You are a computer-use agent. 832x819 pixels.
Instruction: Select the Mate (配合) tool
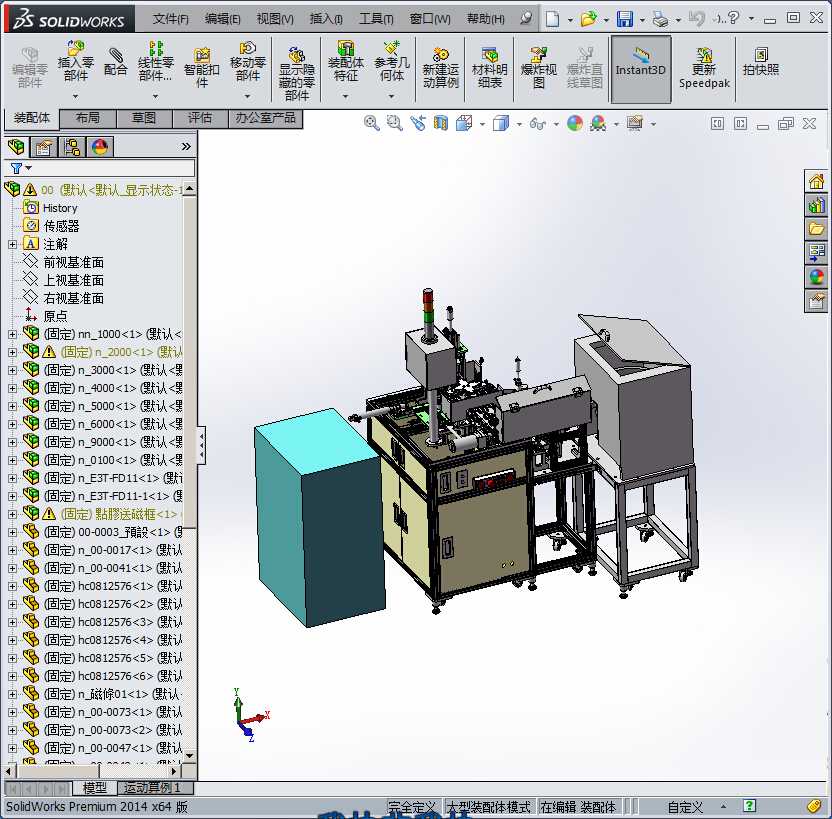pos(115,62)
